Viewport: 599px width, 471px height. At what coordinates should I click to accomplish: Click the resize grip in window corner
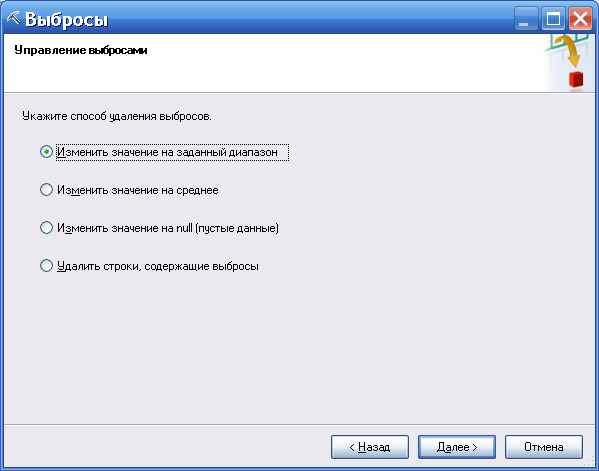[x=590, y=462]
